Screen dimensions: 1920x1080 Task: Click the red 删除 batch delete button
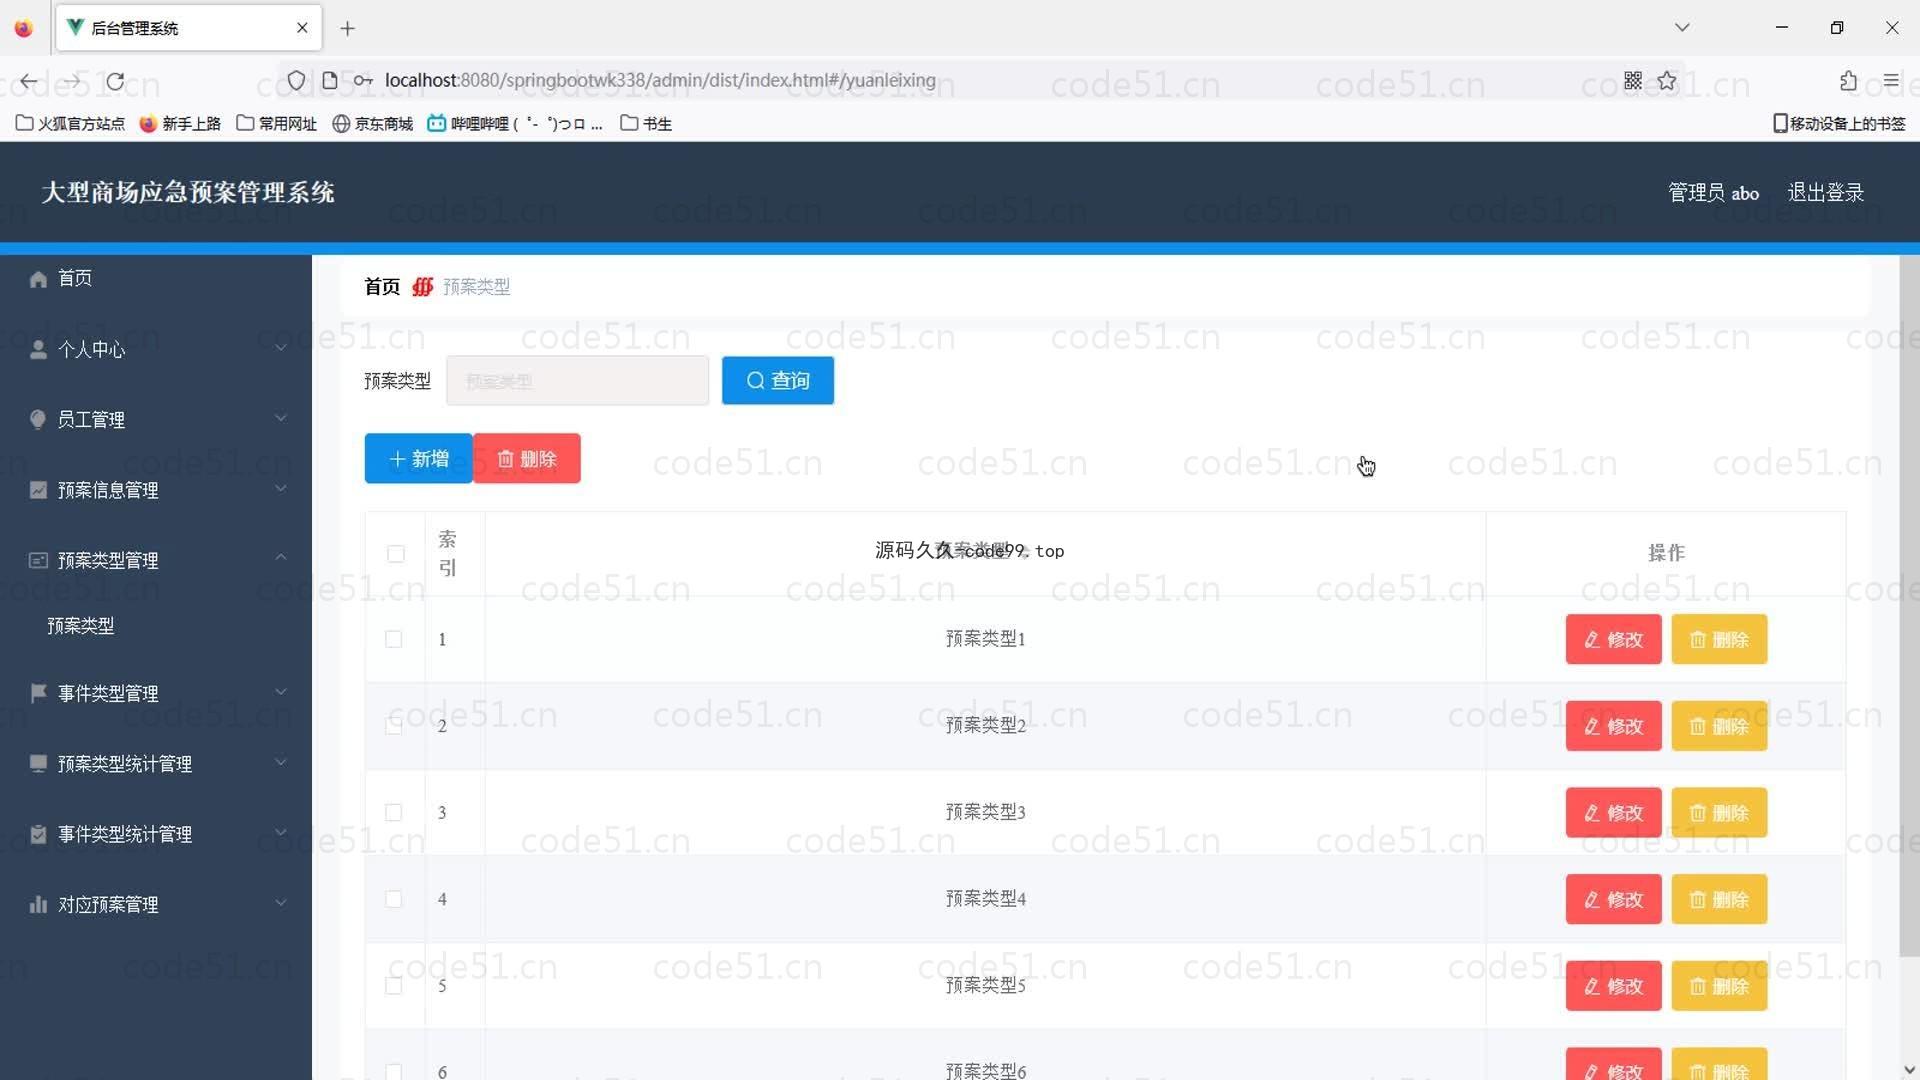click(x=527, y=459)
